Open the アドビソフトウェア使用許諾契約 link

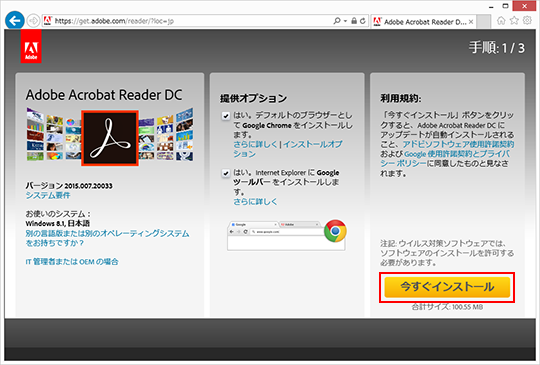458,144
